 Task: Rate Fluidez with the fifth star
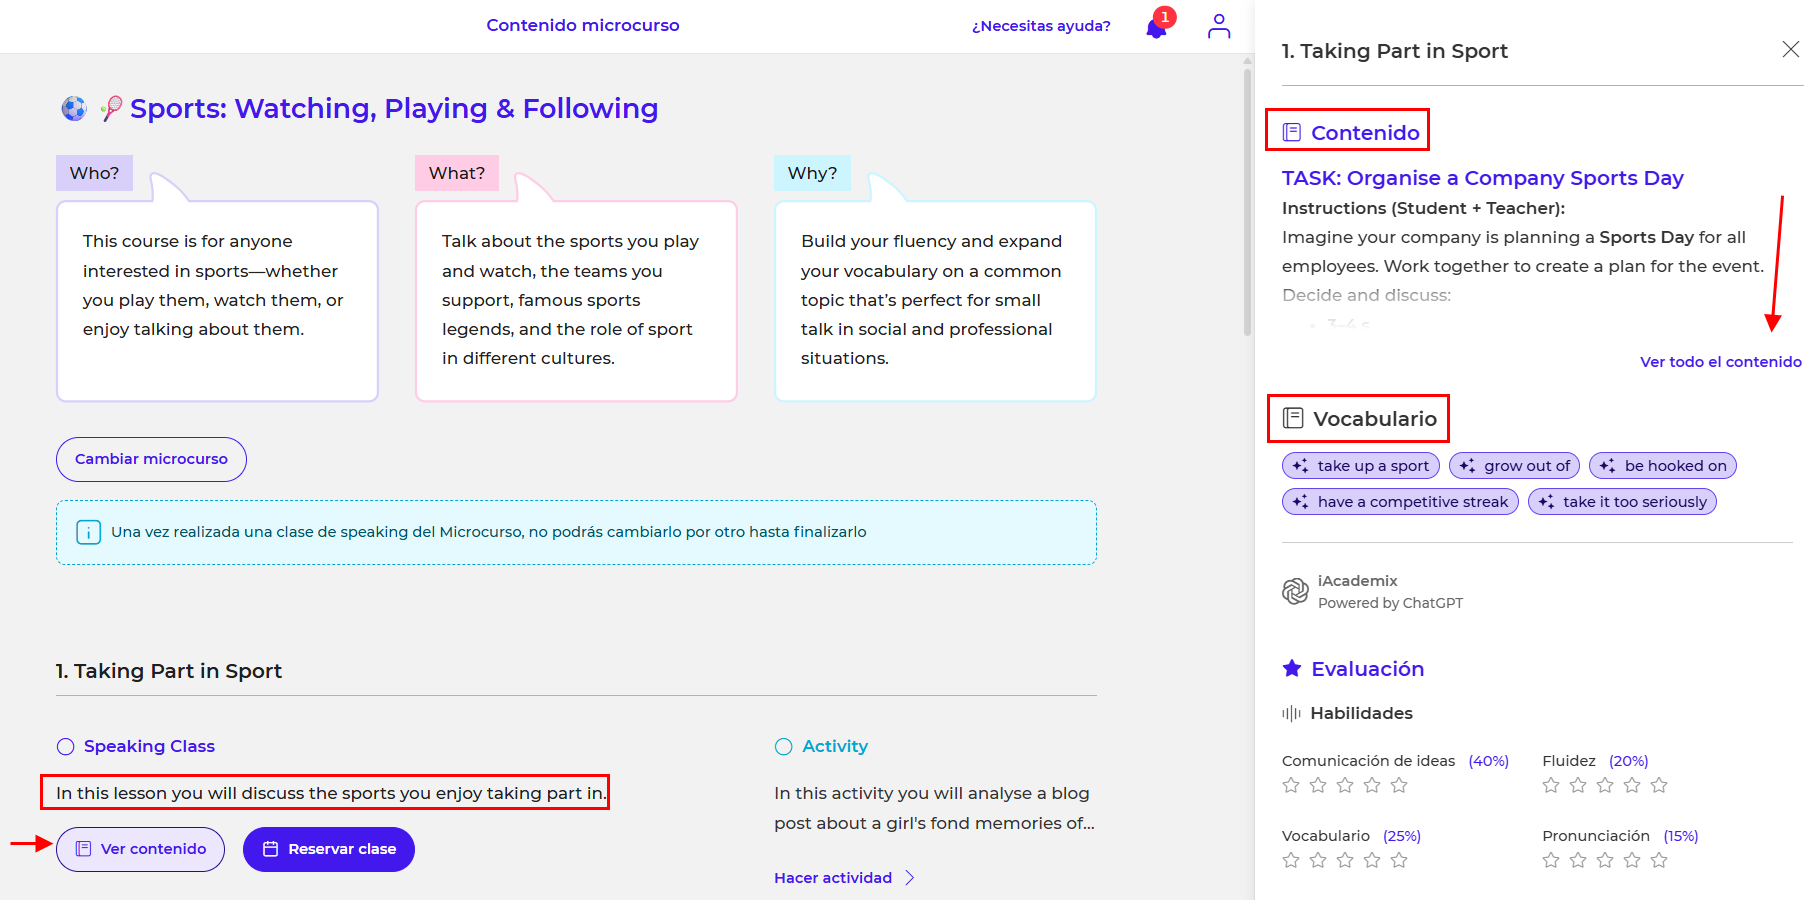pyautogui.click(x=1659, y=785)
